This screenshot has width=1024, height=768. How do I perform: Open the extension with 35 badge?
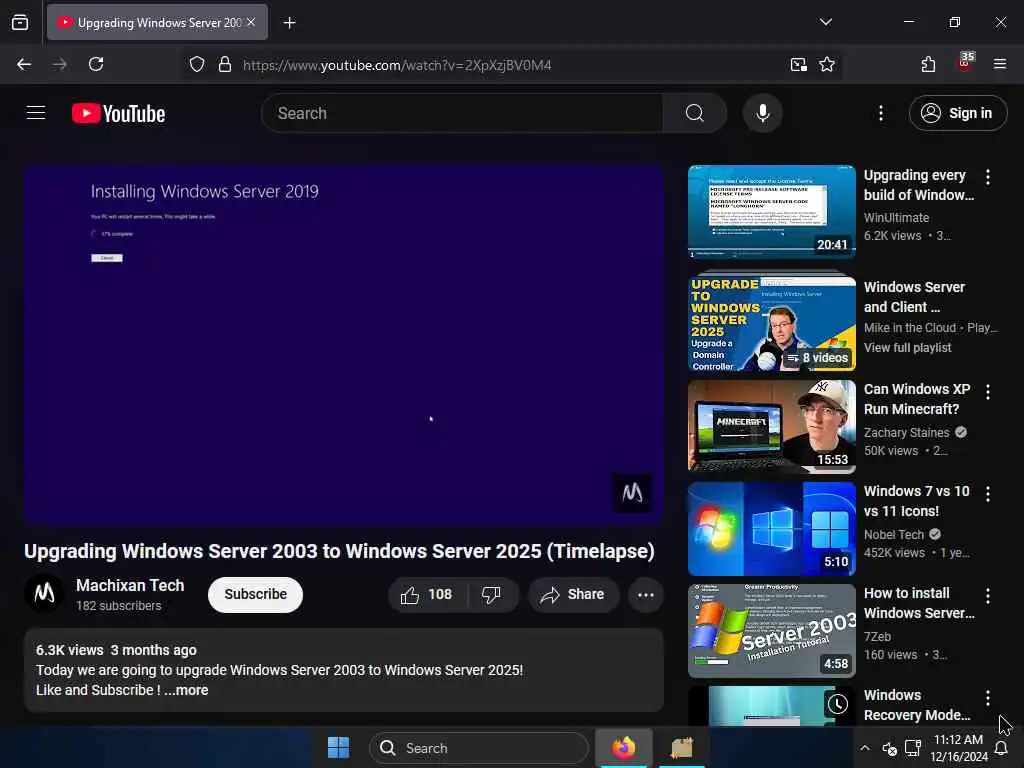click(965, 63)
